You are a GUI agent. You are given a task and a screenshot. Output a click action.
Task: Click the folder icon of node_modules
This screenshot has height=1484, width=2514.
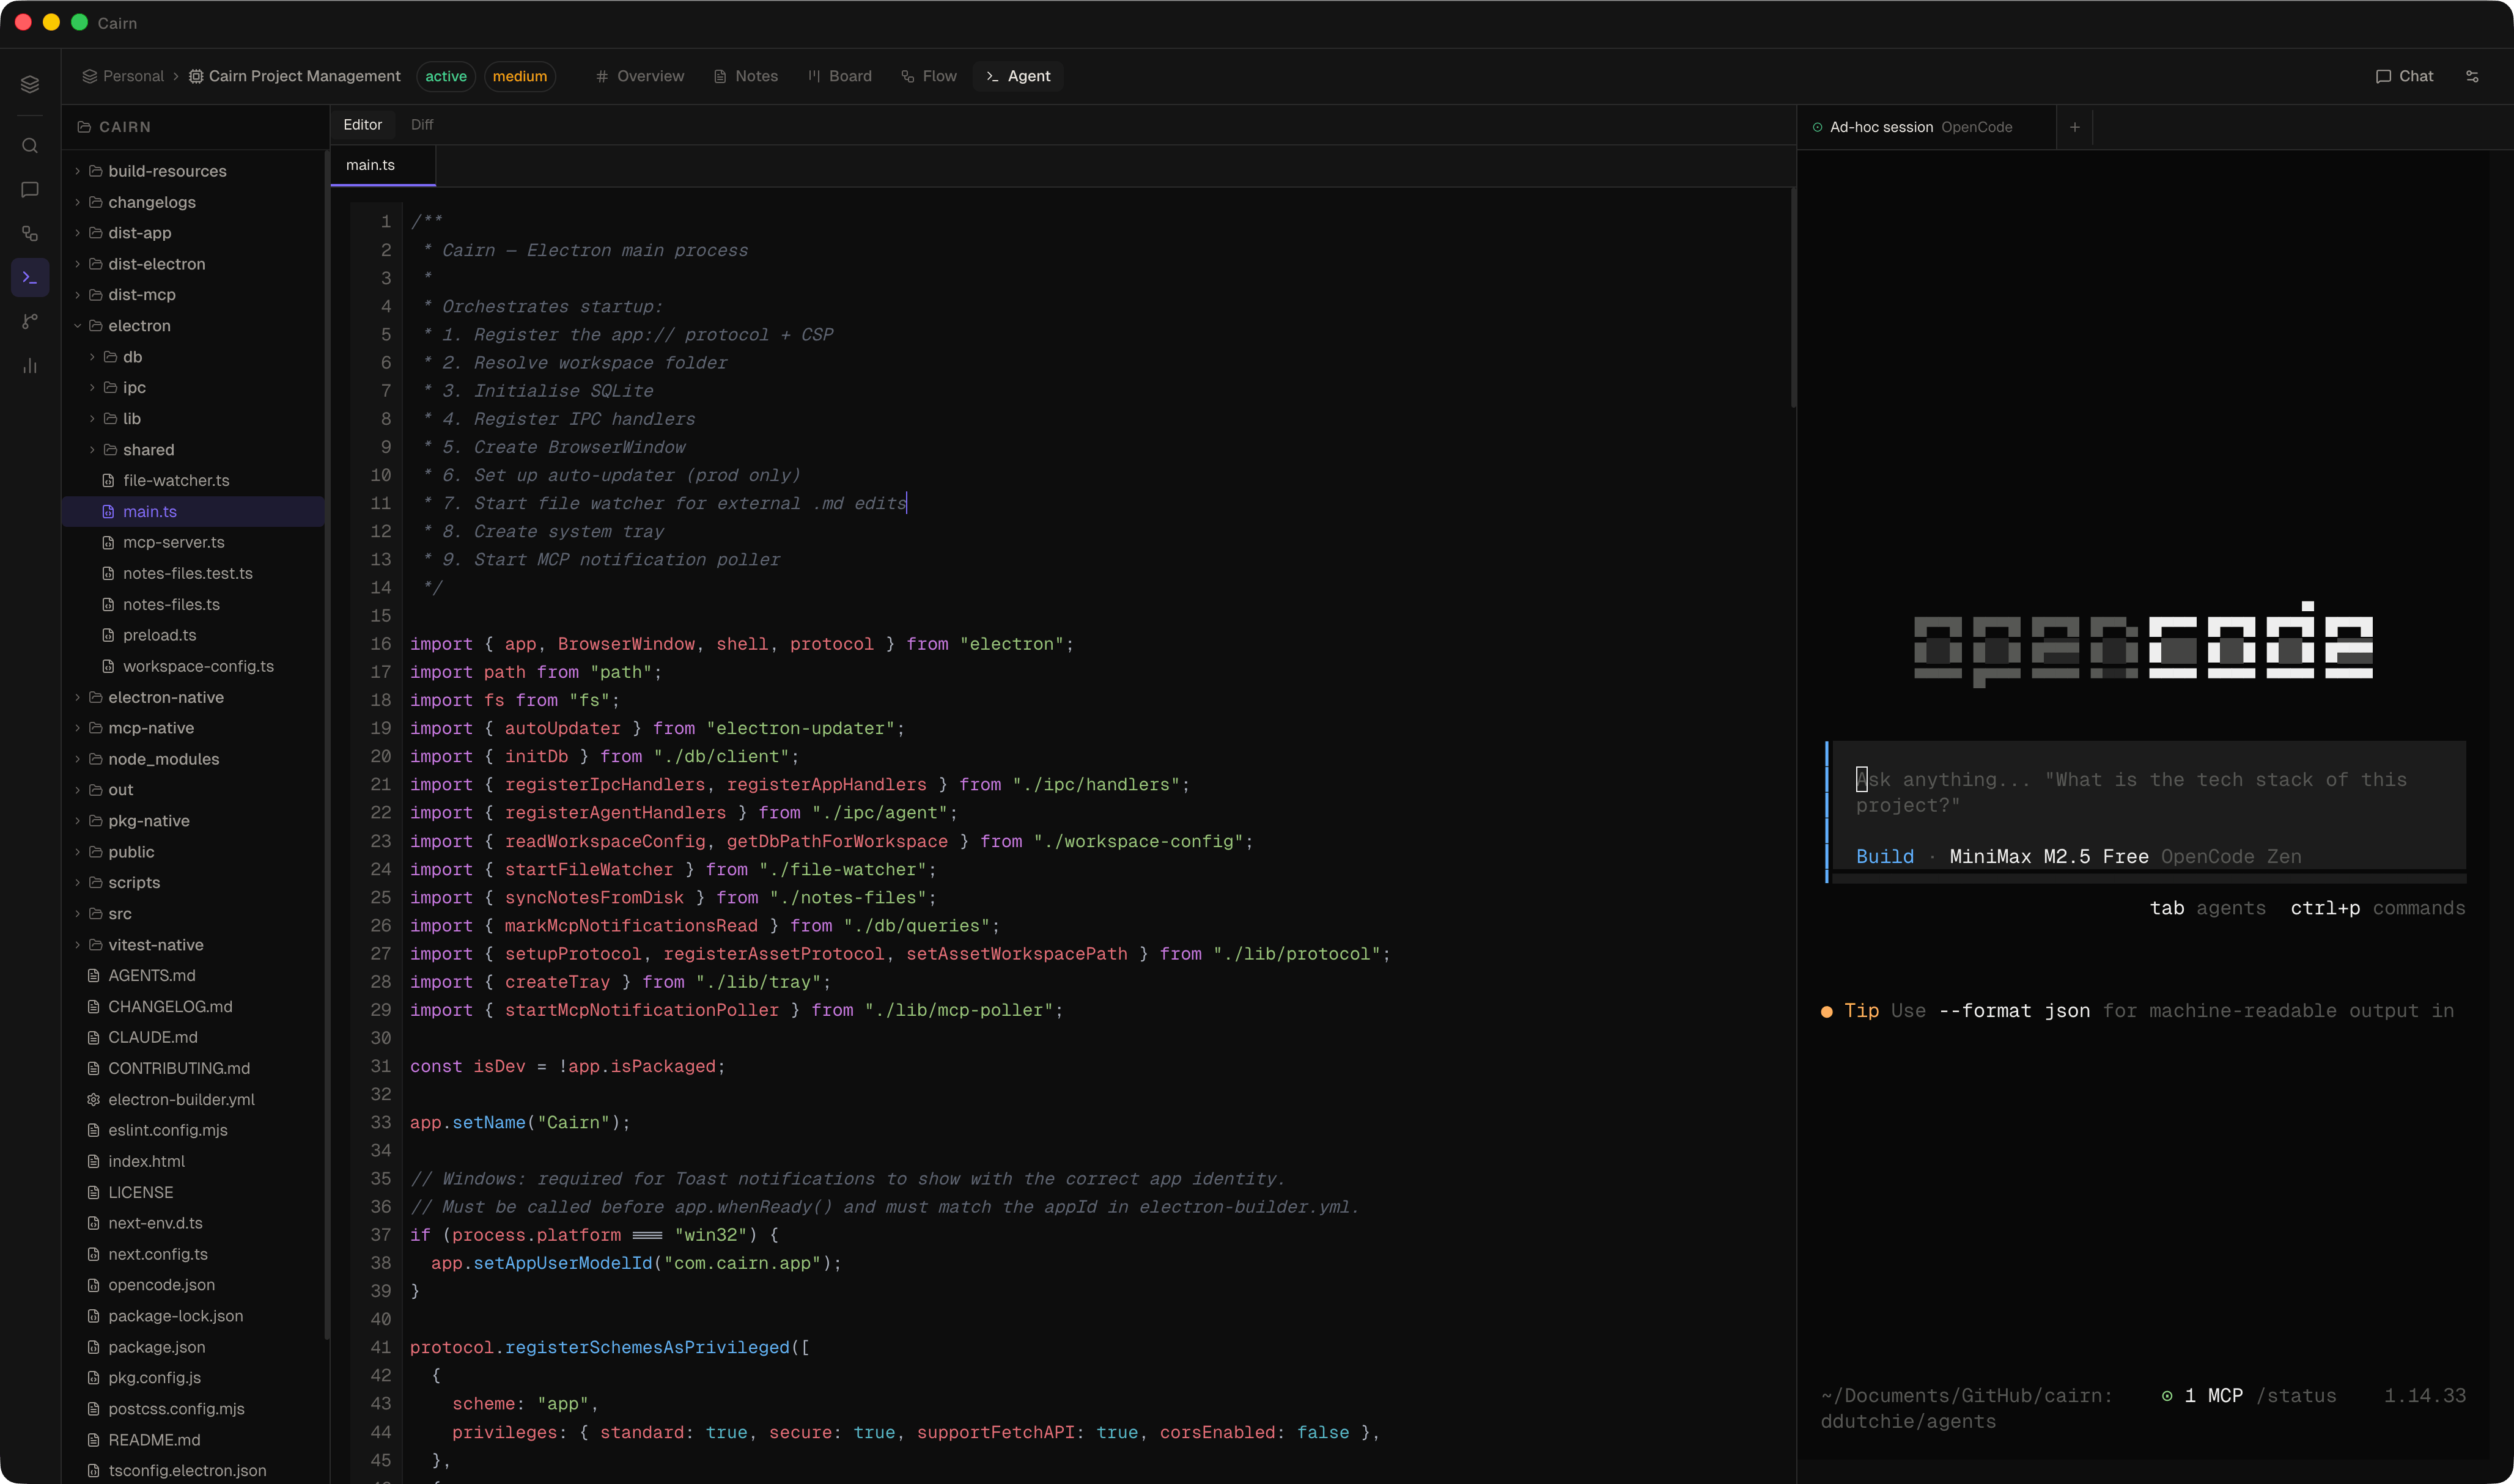(x=96, y=759)
